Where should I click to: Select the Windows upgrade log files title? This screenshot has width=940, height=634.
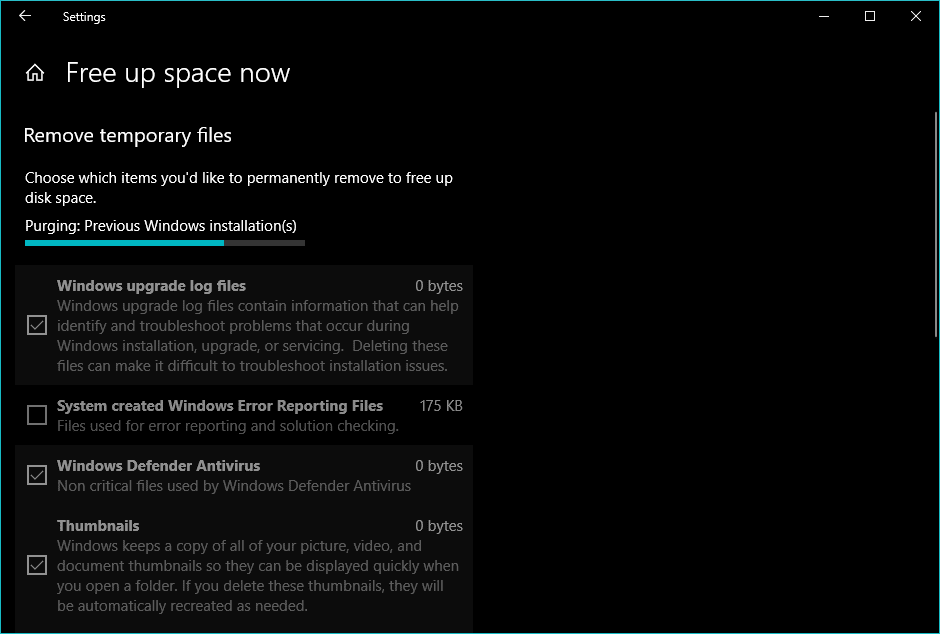(151, 286)
